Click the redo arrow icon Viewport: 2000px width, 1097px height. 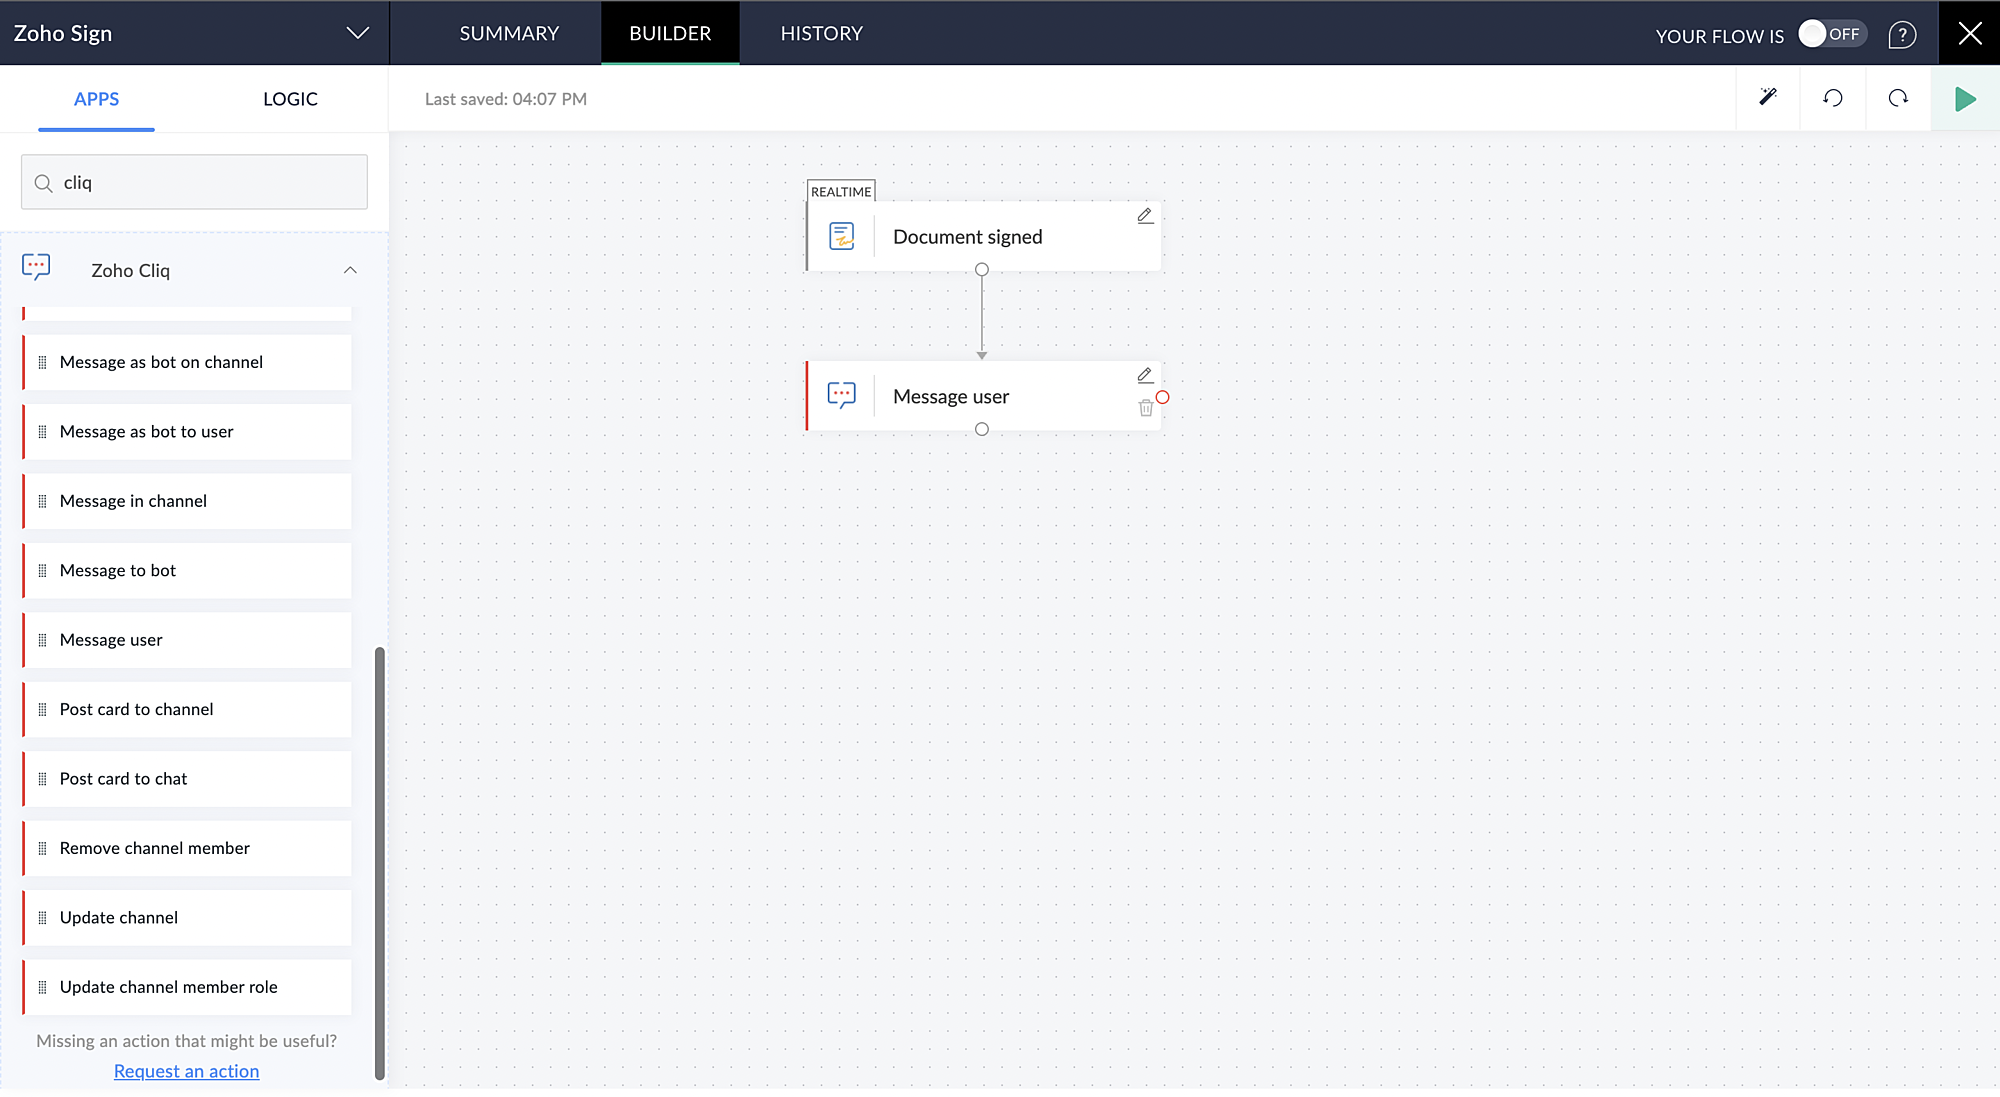click(1898, 98)
